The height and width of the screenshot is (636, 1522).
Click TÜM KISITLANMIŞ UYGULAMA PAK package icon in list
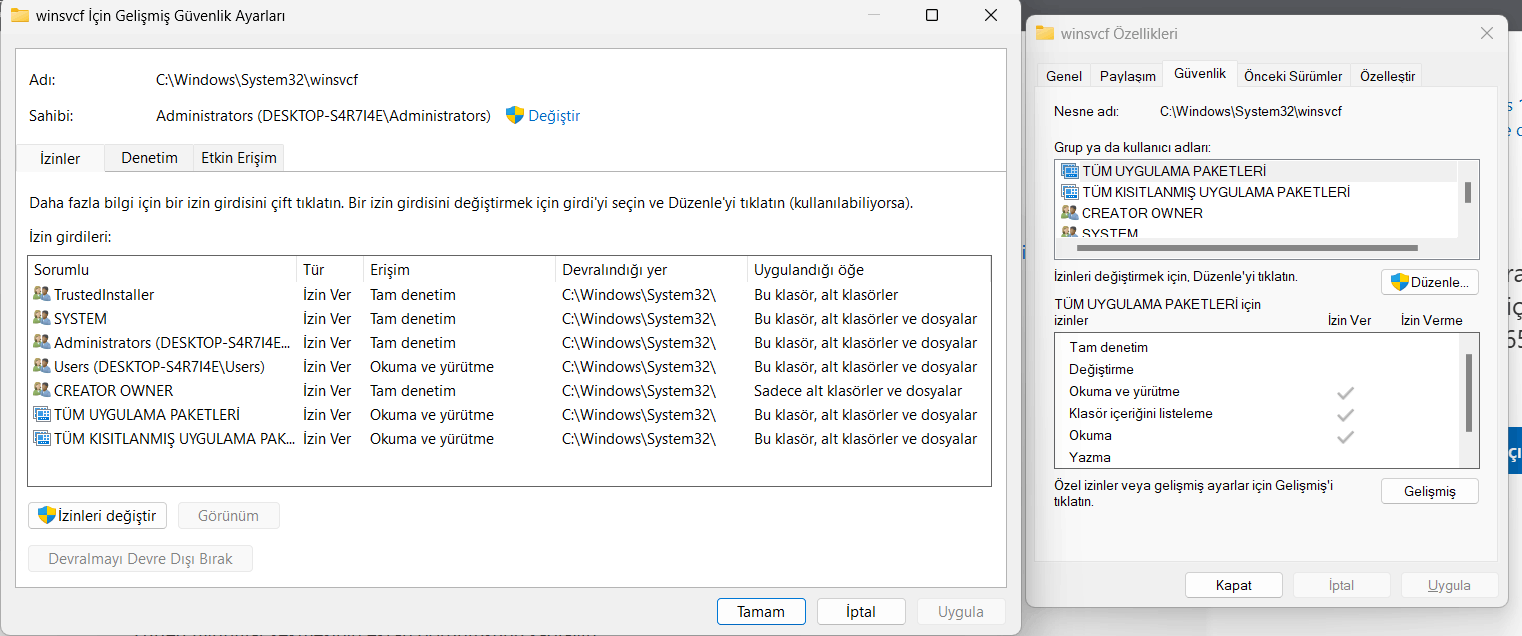[42, 439]
